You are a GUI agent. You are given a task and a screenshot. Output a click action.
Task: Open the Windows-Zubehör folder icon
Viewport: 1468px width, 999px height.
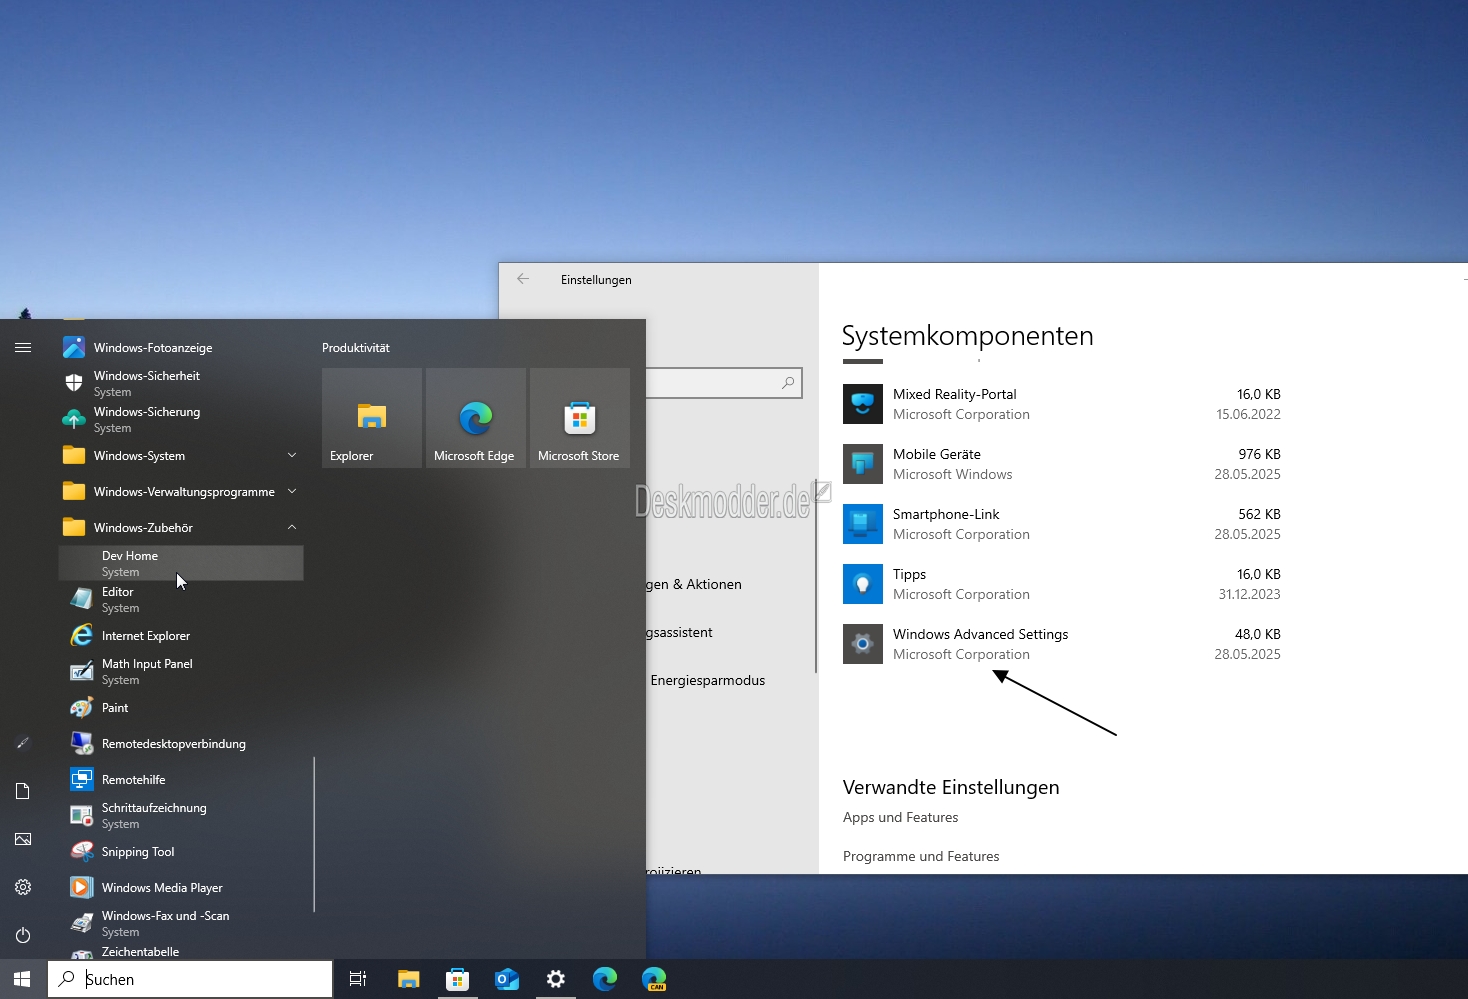point(74,527)
